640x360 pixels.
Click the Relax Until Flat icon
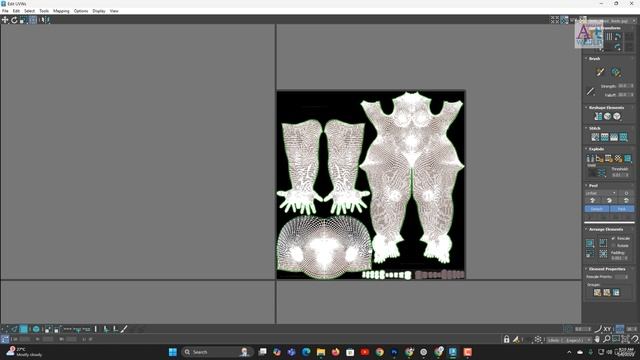point(607,116)
